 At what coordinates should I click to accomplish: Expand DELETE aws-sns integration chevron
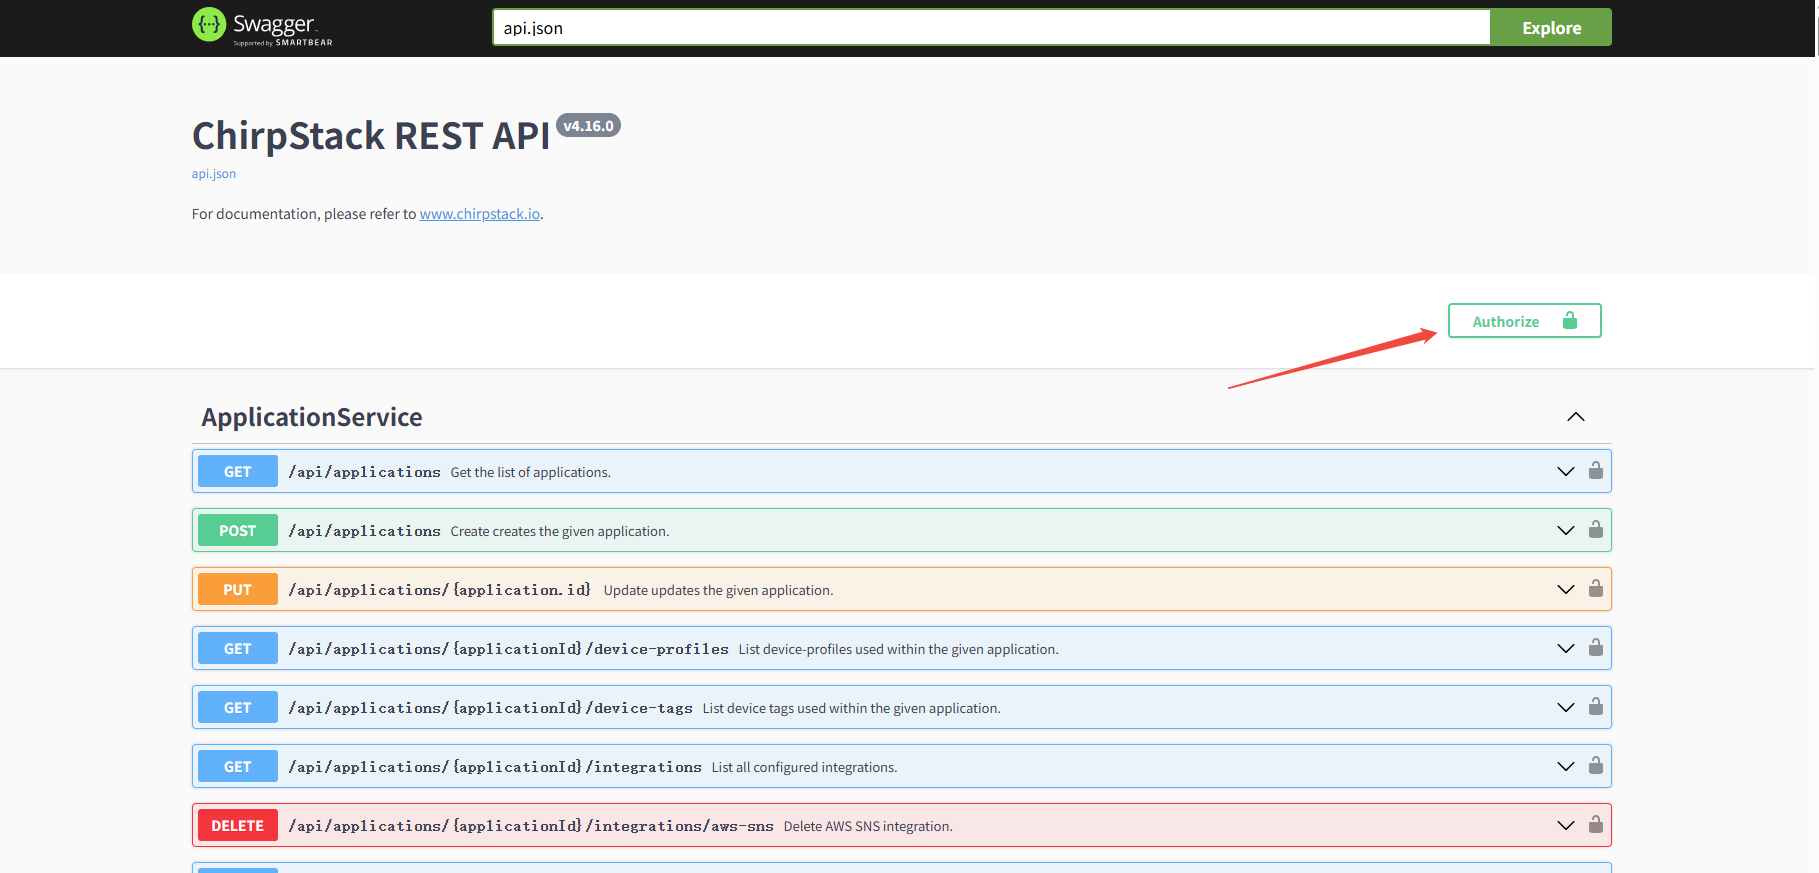pos(1565,825)
